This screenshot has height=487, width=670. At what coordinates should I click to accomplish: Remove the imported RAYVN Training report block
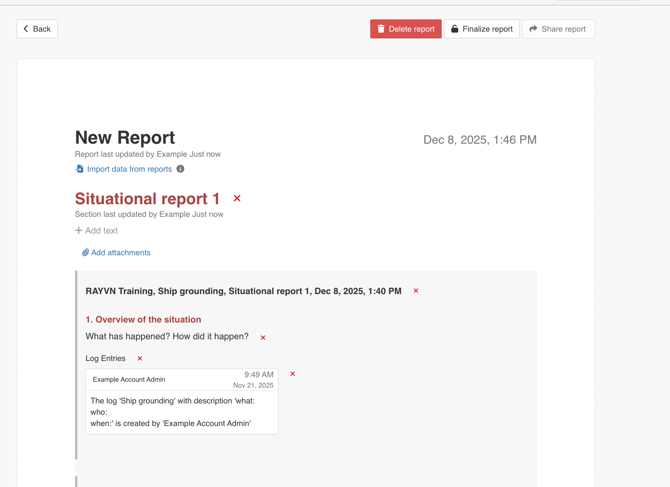416,291
